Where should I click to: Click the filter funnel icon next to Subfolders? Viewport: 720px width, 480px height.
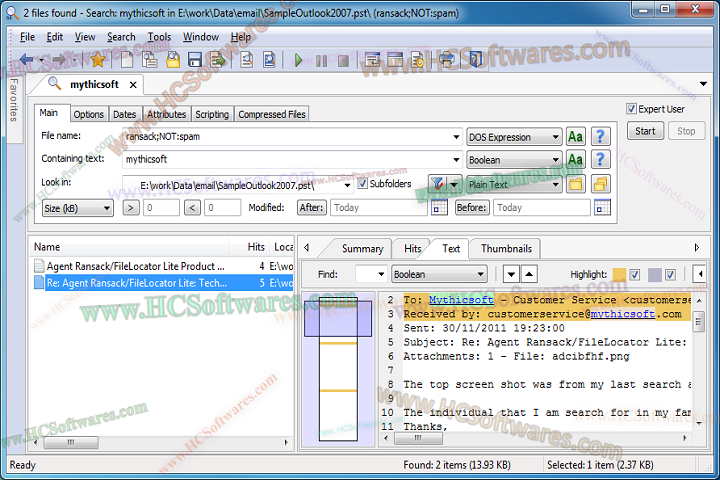[x=438, y=184]
